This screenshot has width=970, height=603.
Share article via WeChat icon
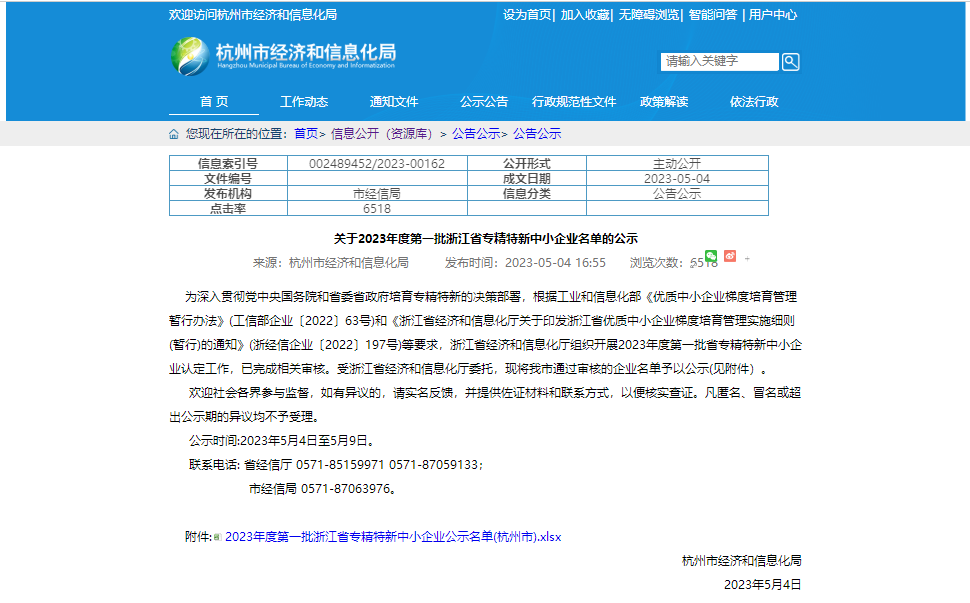(711, 256)
